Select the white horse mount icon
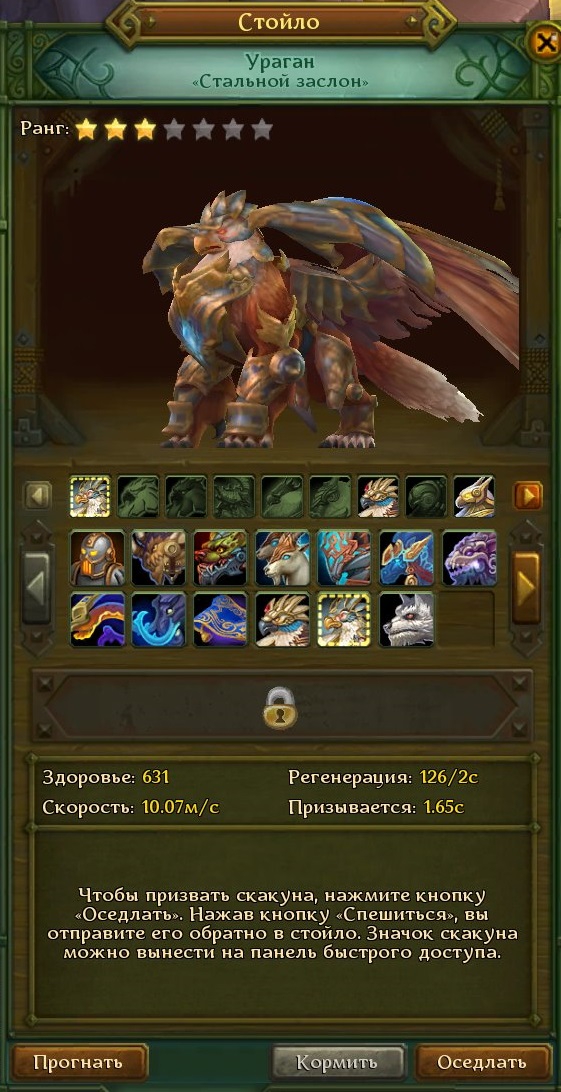Image resolution: width=561 pixels, height=1092 pixels. [283, 557]
